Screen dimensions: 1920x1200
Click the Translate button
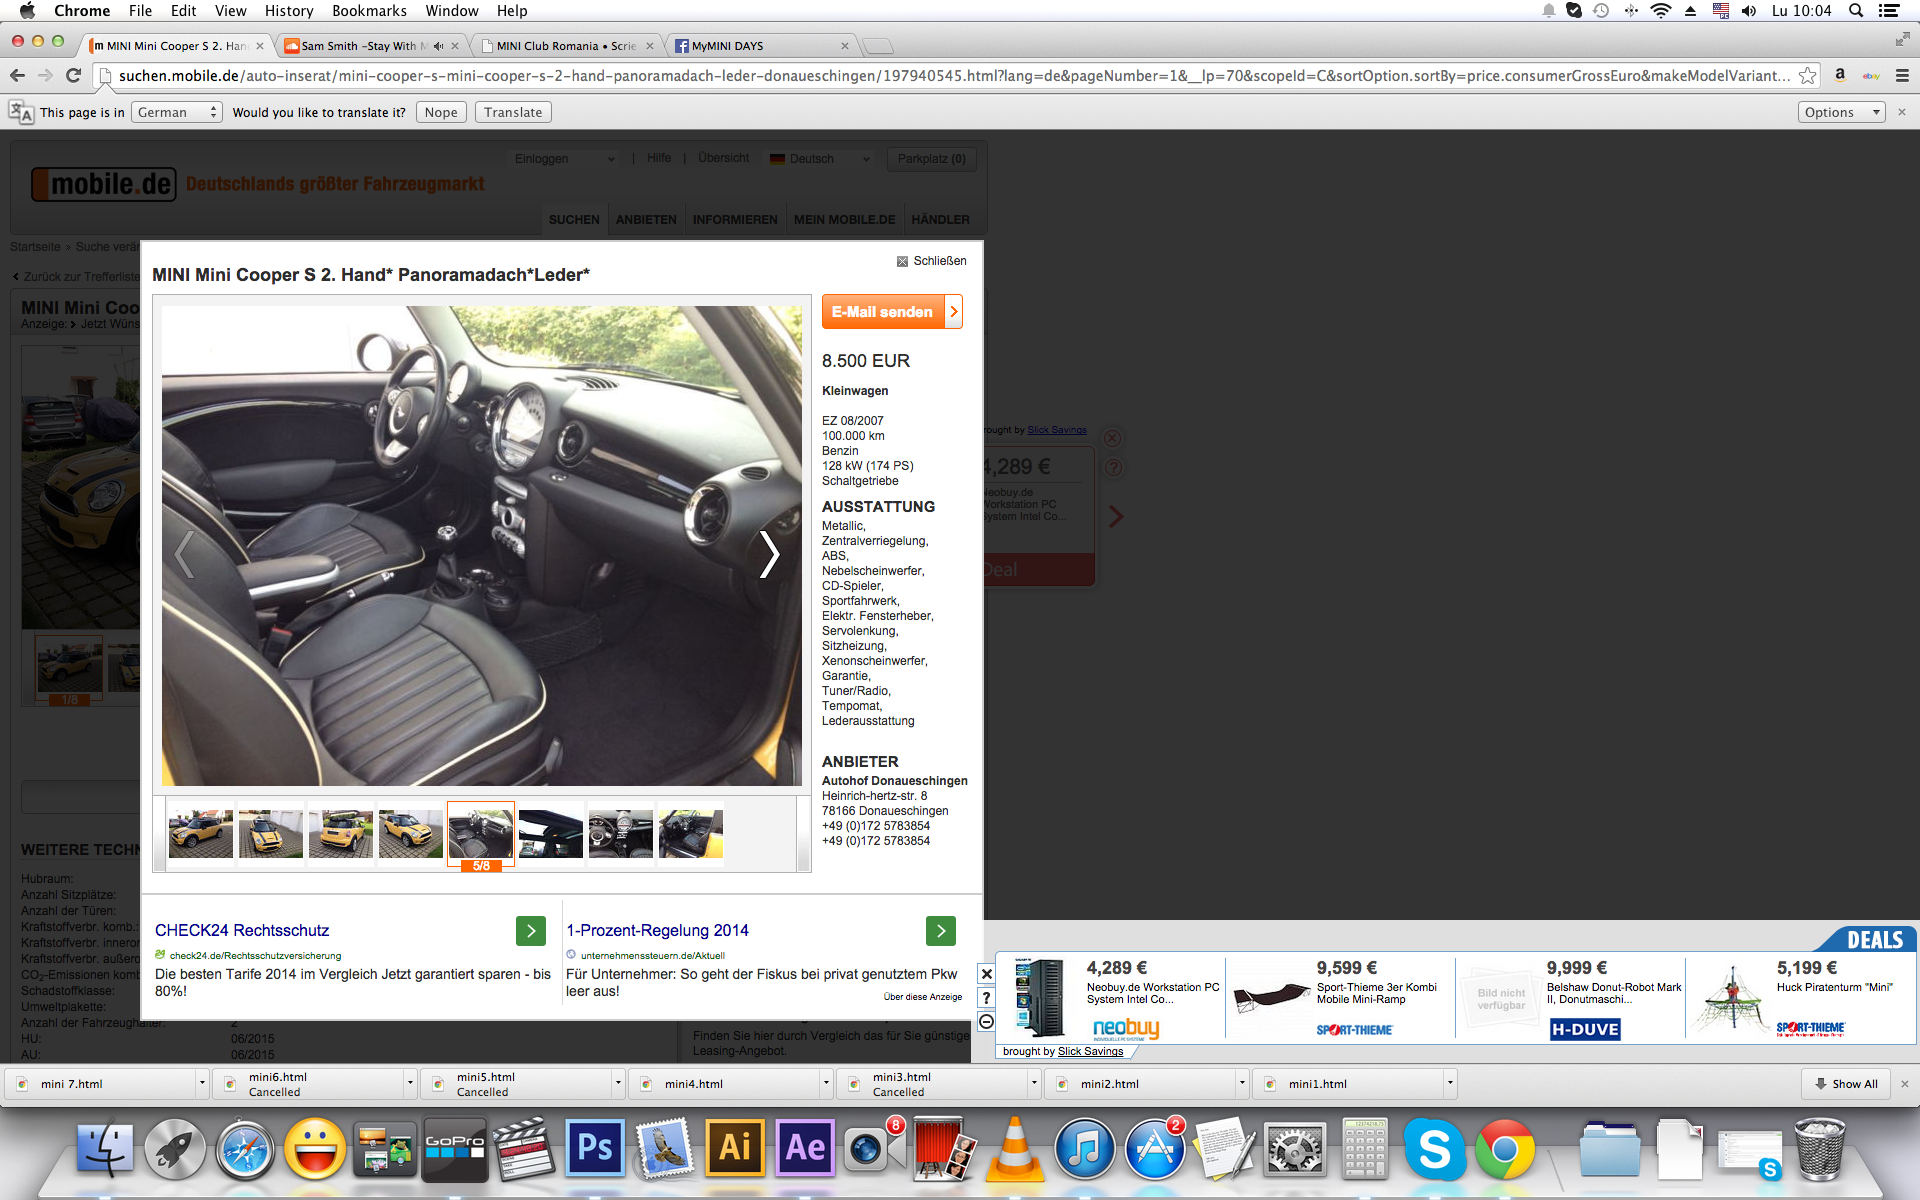tap(512, 112)
